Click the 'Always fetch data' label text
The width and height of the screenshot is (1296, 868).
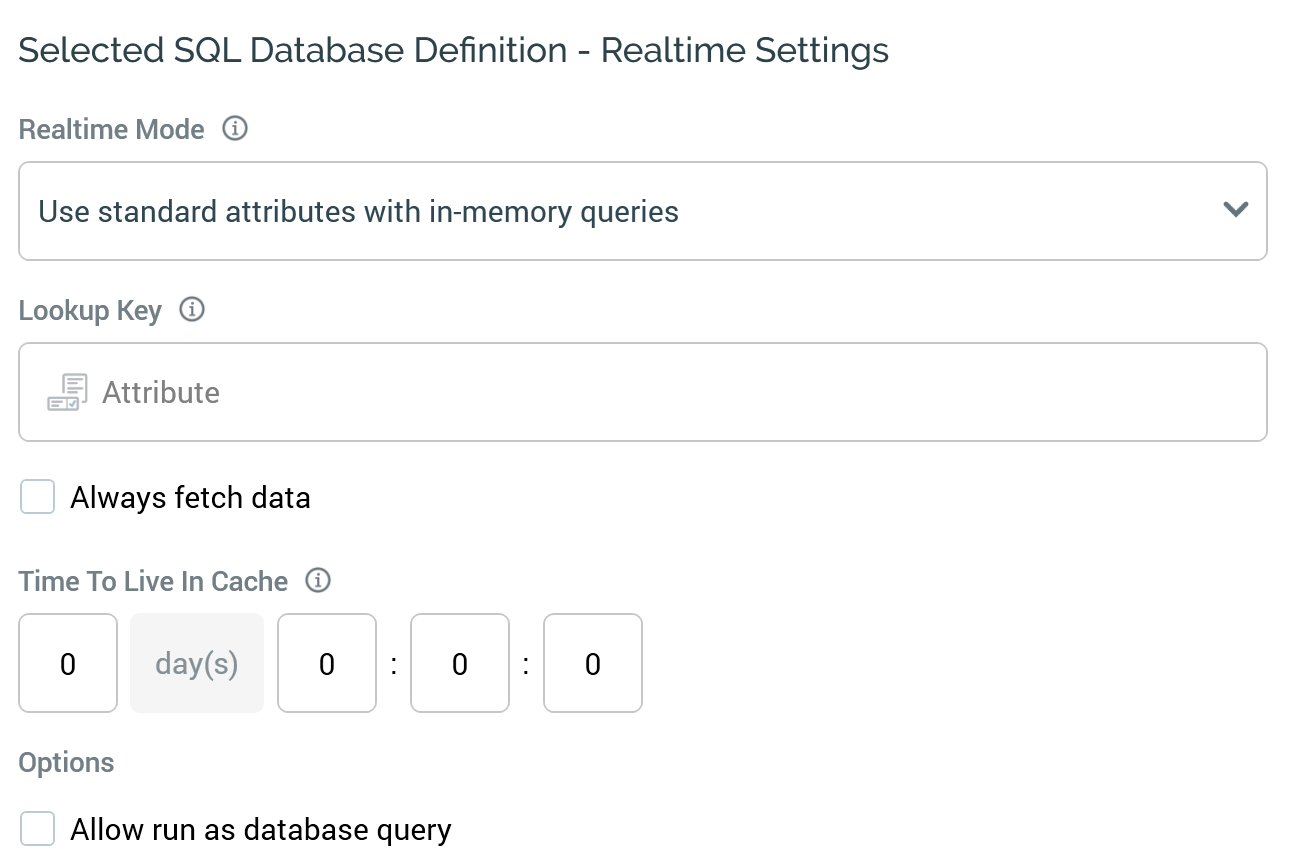coord(190,497)
